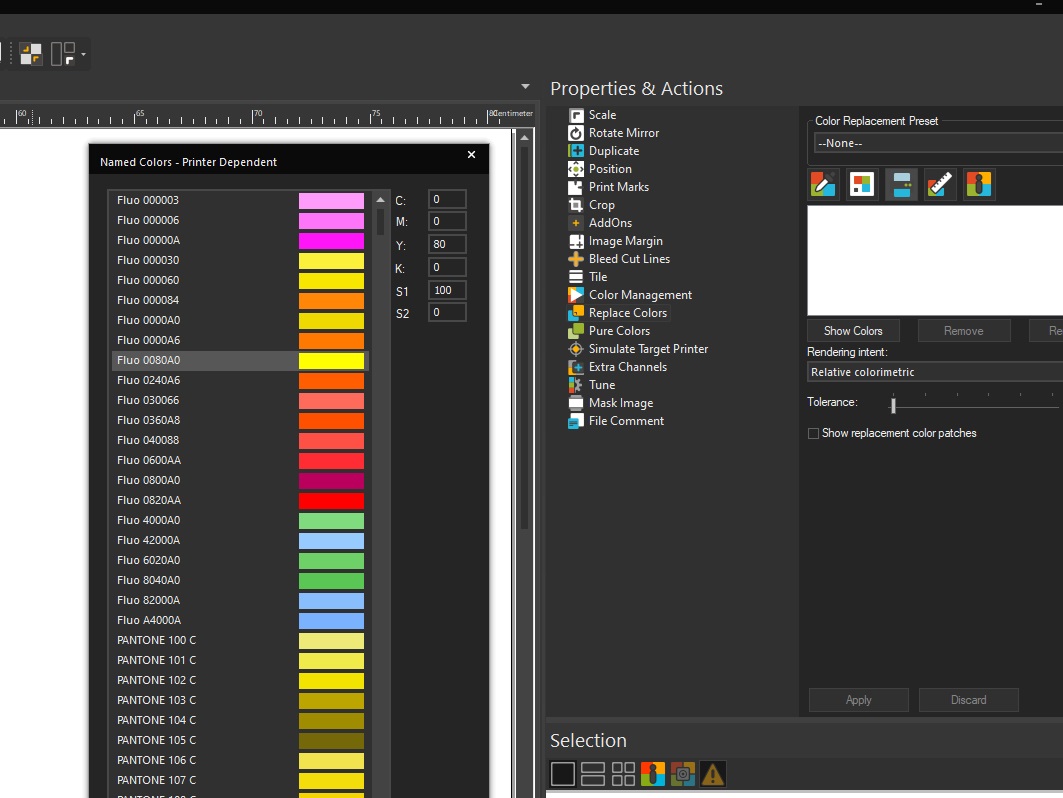This screenshot has height=798, width=1063.
Task: Pick the Fluo 0820AA red swatch
Action: [332, 500]
